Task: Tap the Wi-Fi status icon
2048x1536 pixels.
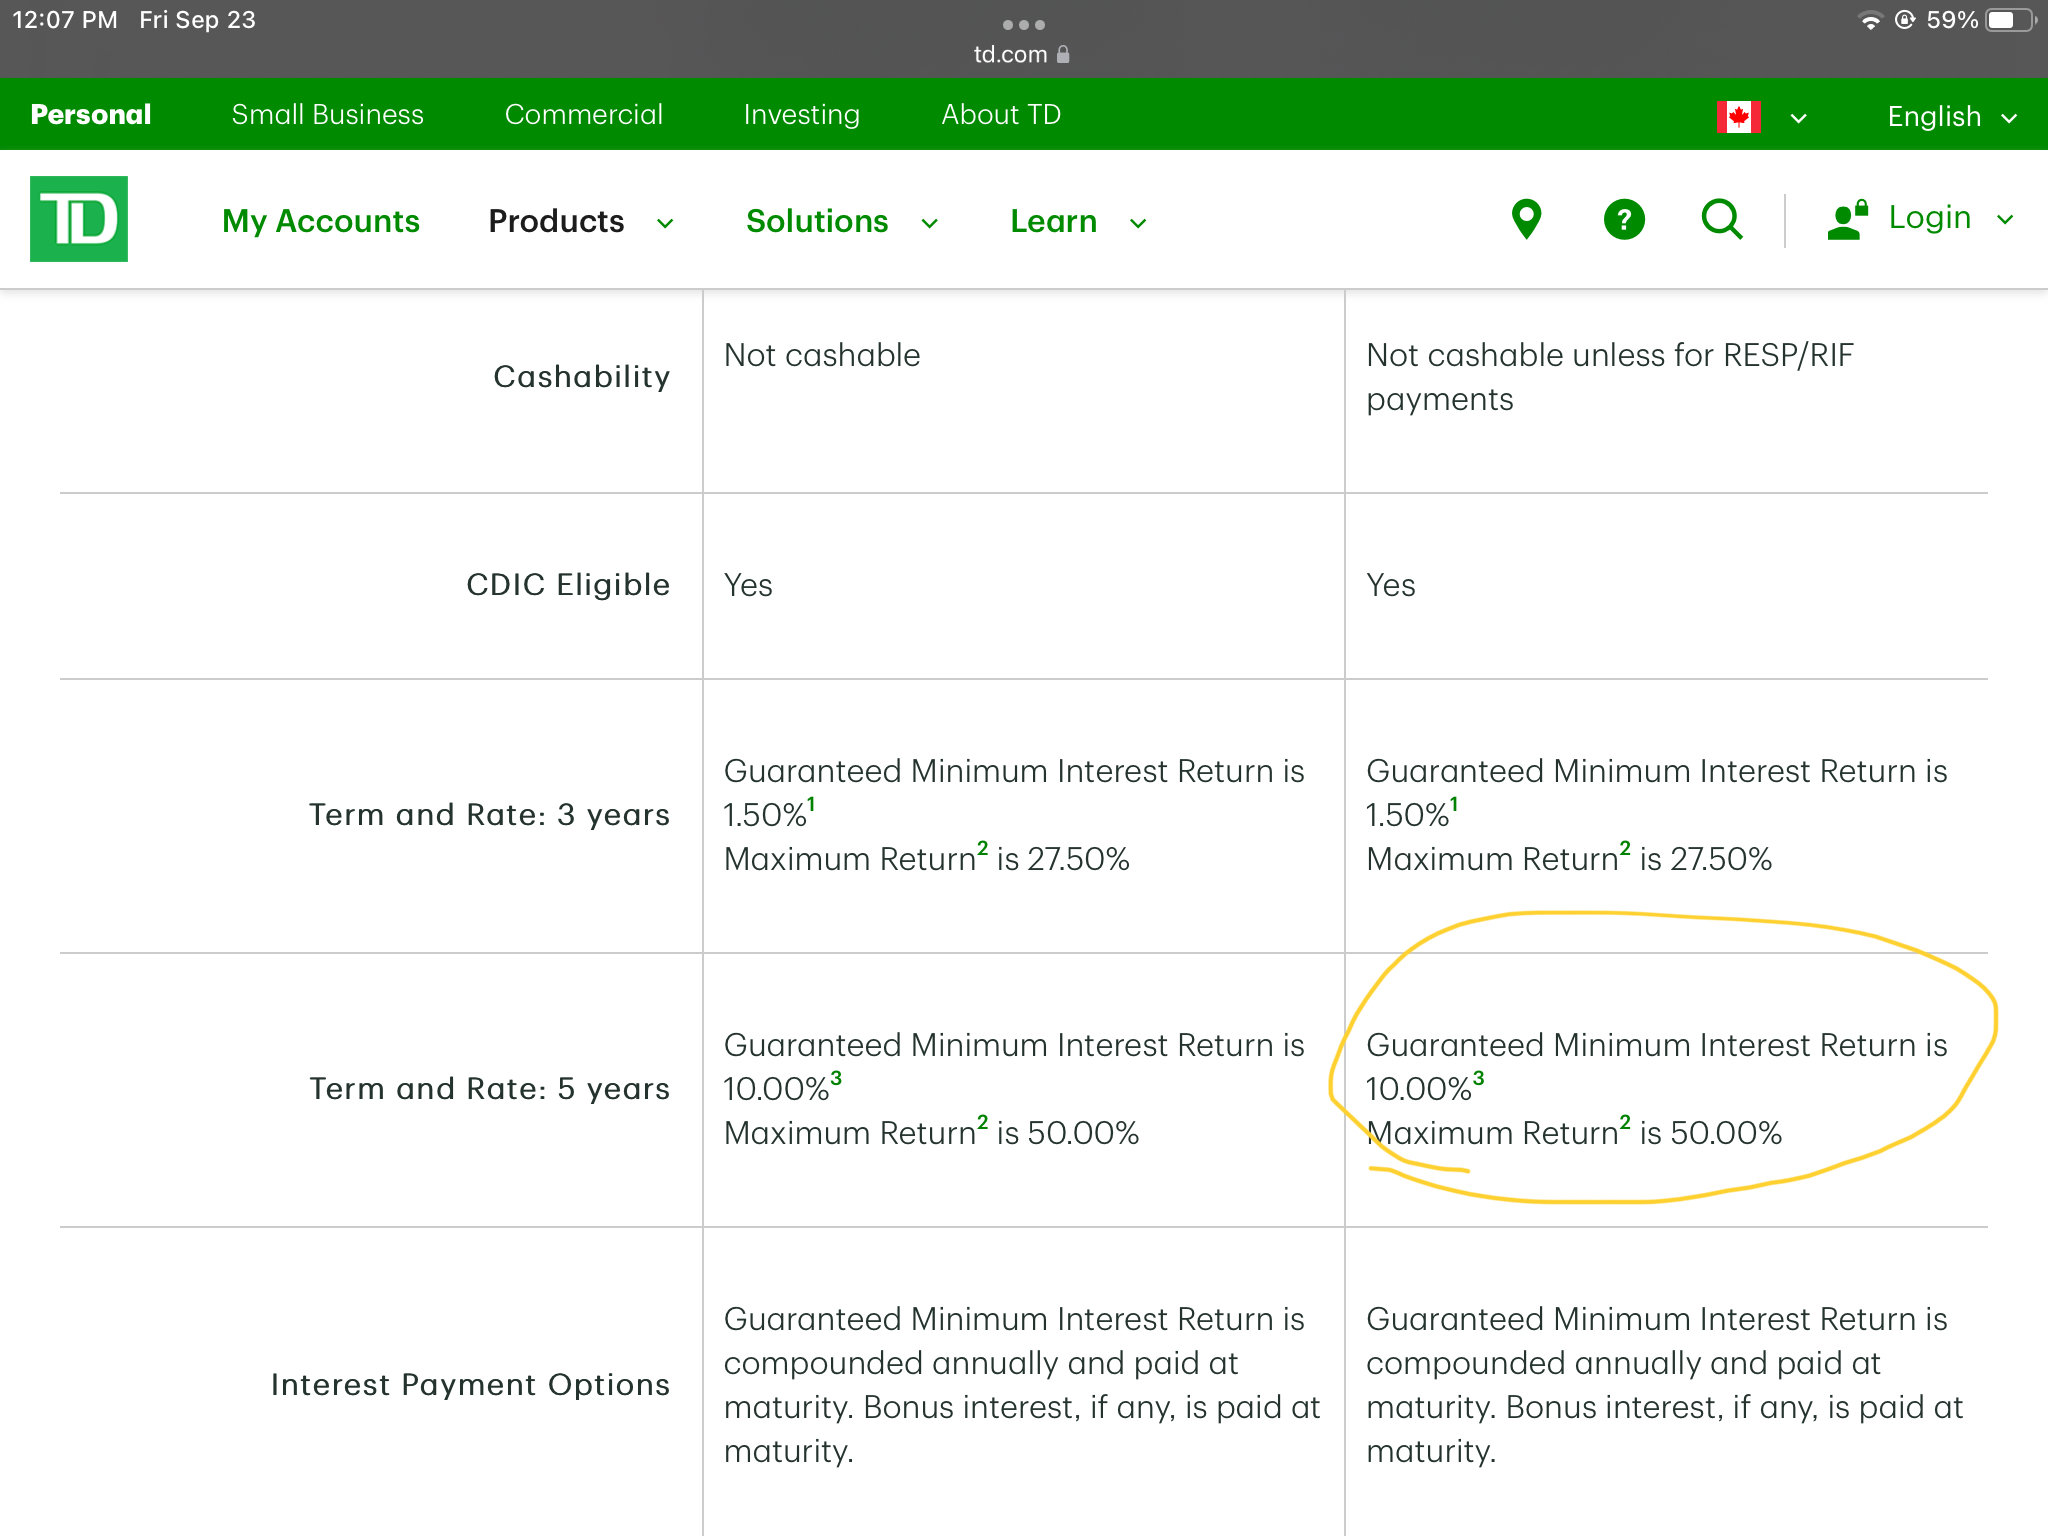Action: point(1870,20)
